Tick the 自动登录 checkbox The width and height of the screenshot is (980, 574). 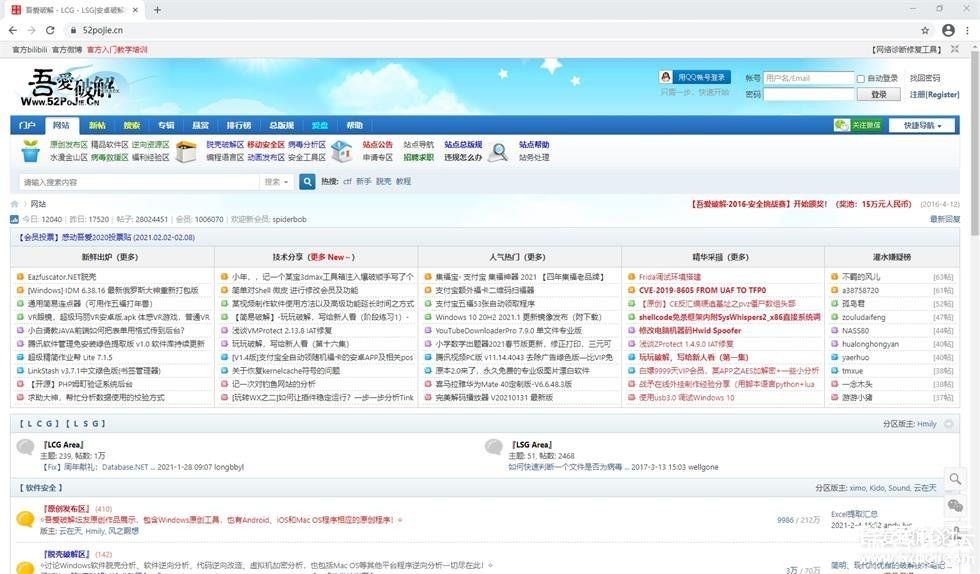pos(861,79)
